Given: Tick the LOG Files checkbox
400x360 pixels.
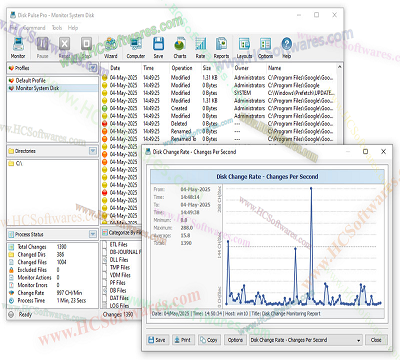Looking at the screenshot, I should [x=104, y=306].
